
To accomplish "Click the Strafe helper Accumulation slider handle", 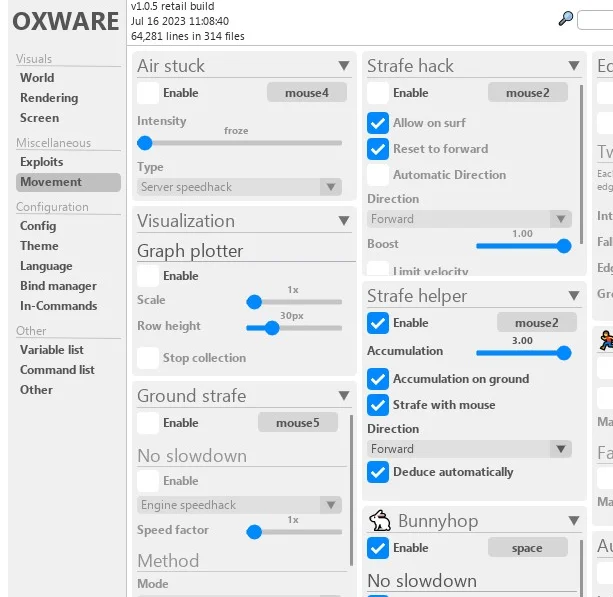I will (563, 352).
